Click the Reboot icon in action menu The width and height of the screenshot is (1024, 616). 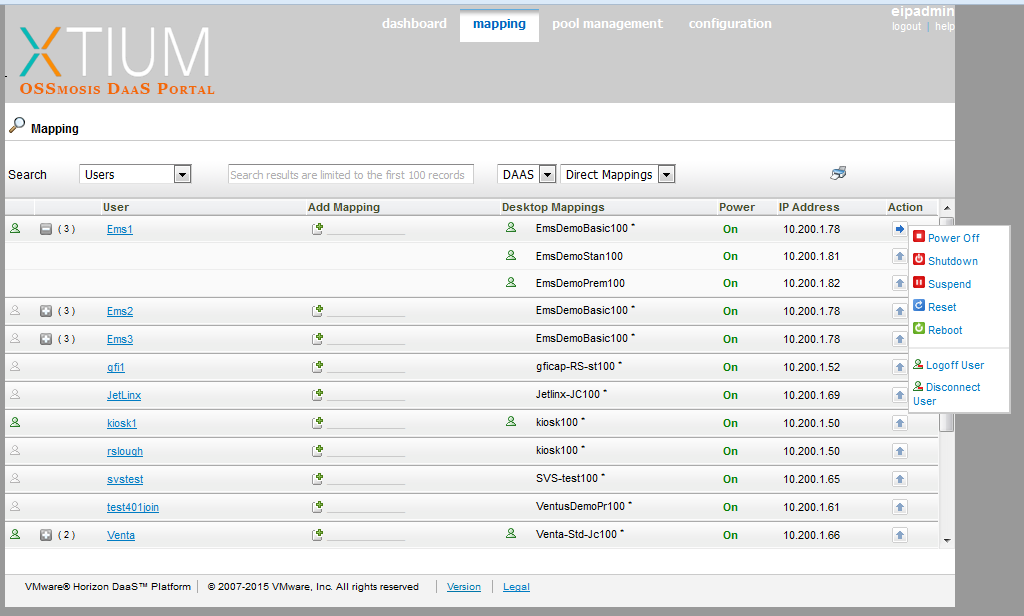[x=919, y=329]
